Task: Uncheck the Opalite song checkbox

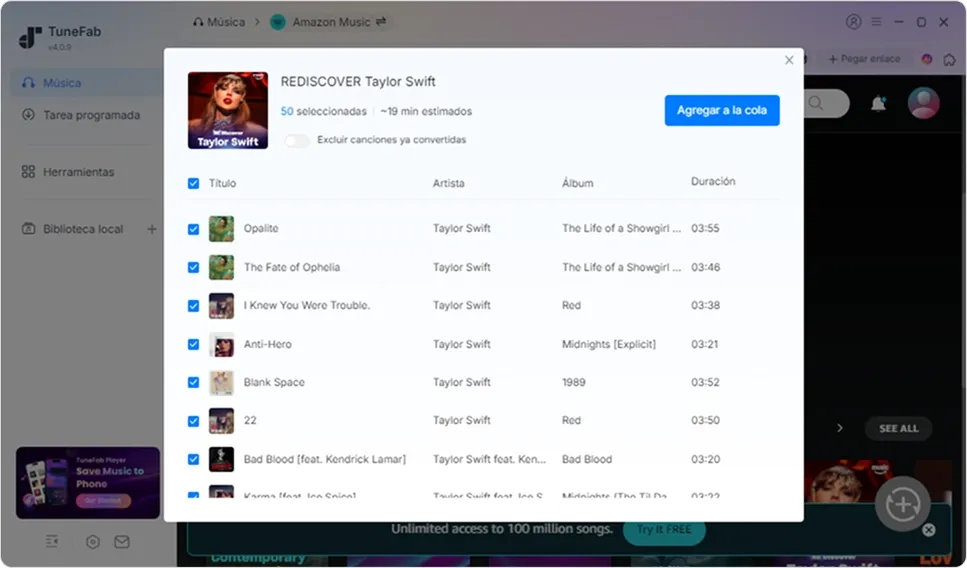Action: 194,229
